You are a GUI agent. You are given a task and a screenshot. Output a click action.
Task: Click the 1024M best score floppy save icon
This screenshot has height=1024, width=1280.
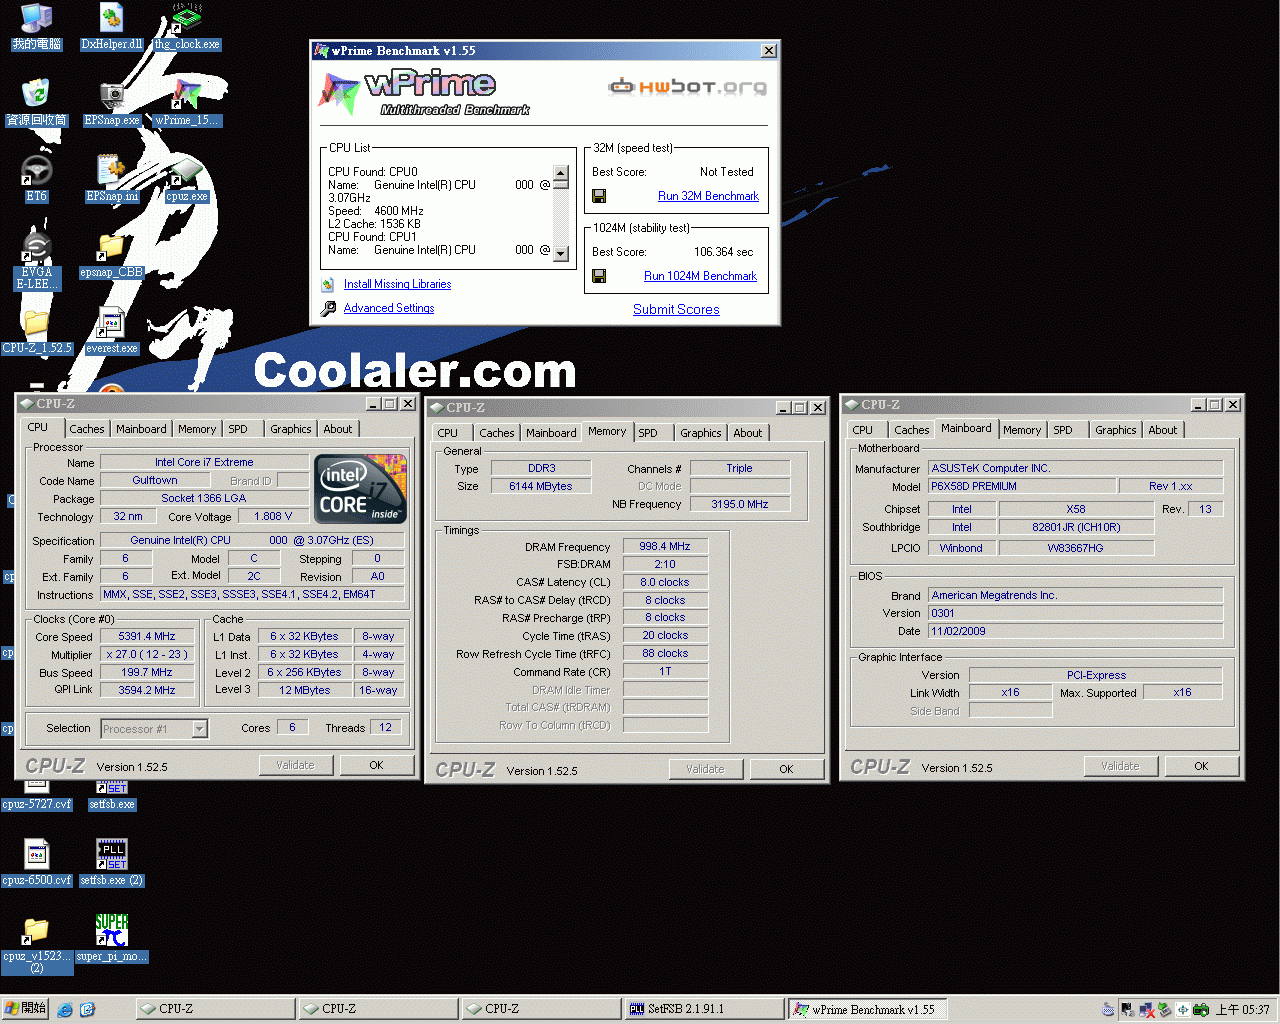[599, 276]
